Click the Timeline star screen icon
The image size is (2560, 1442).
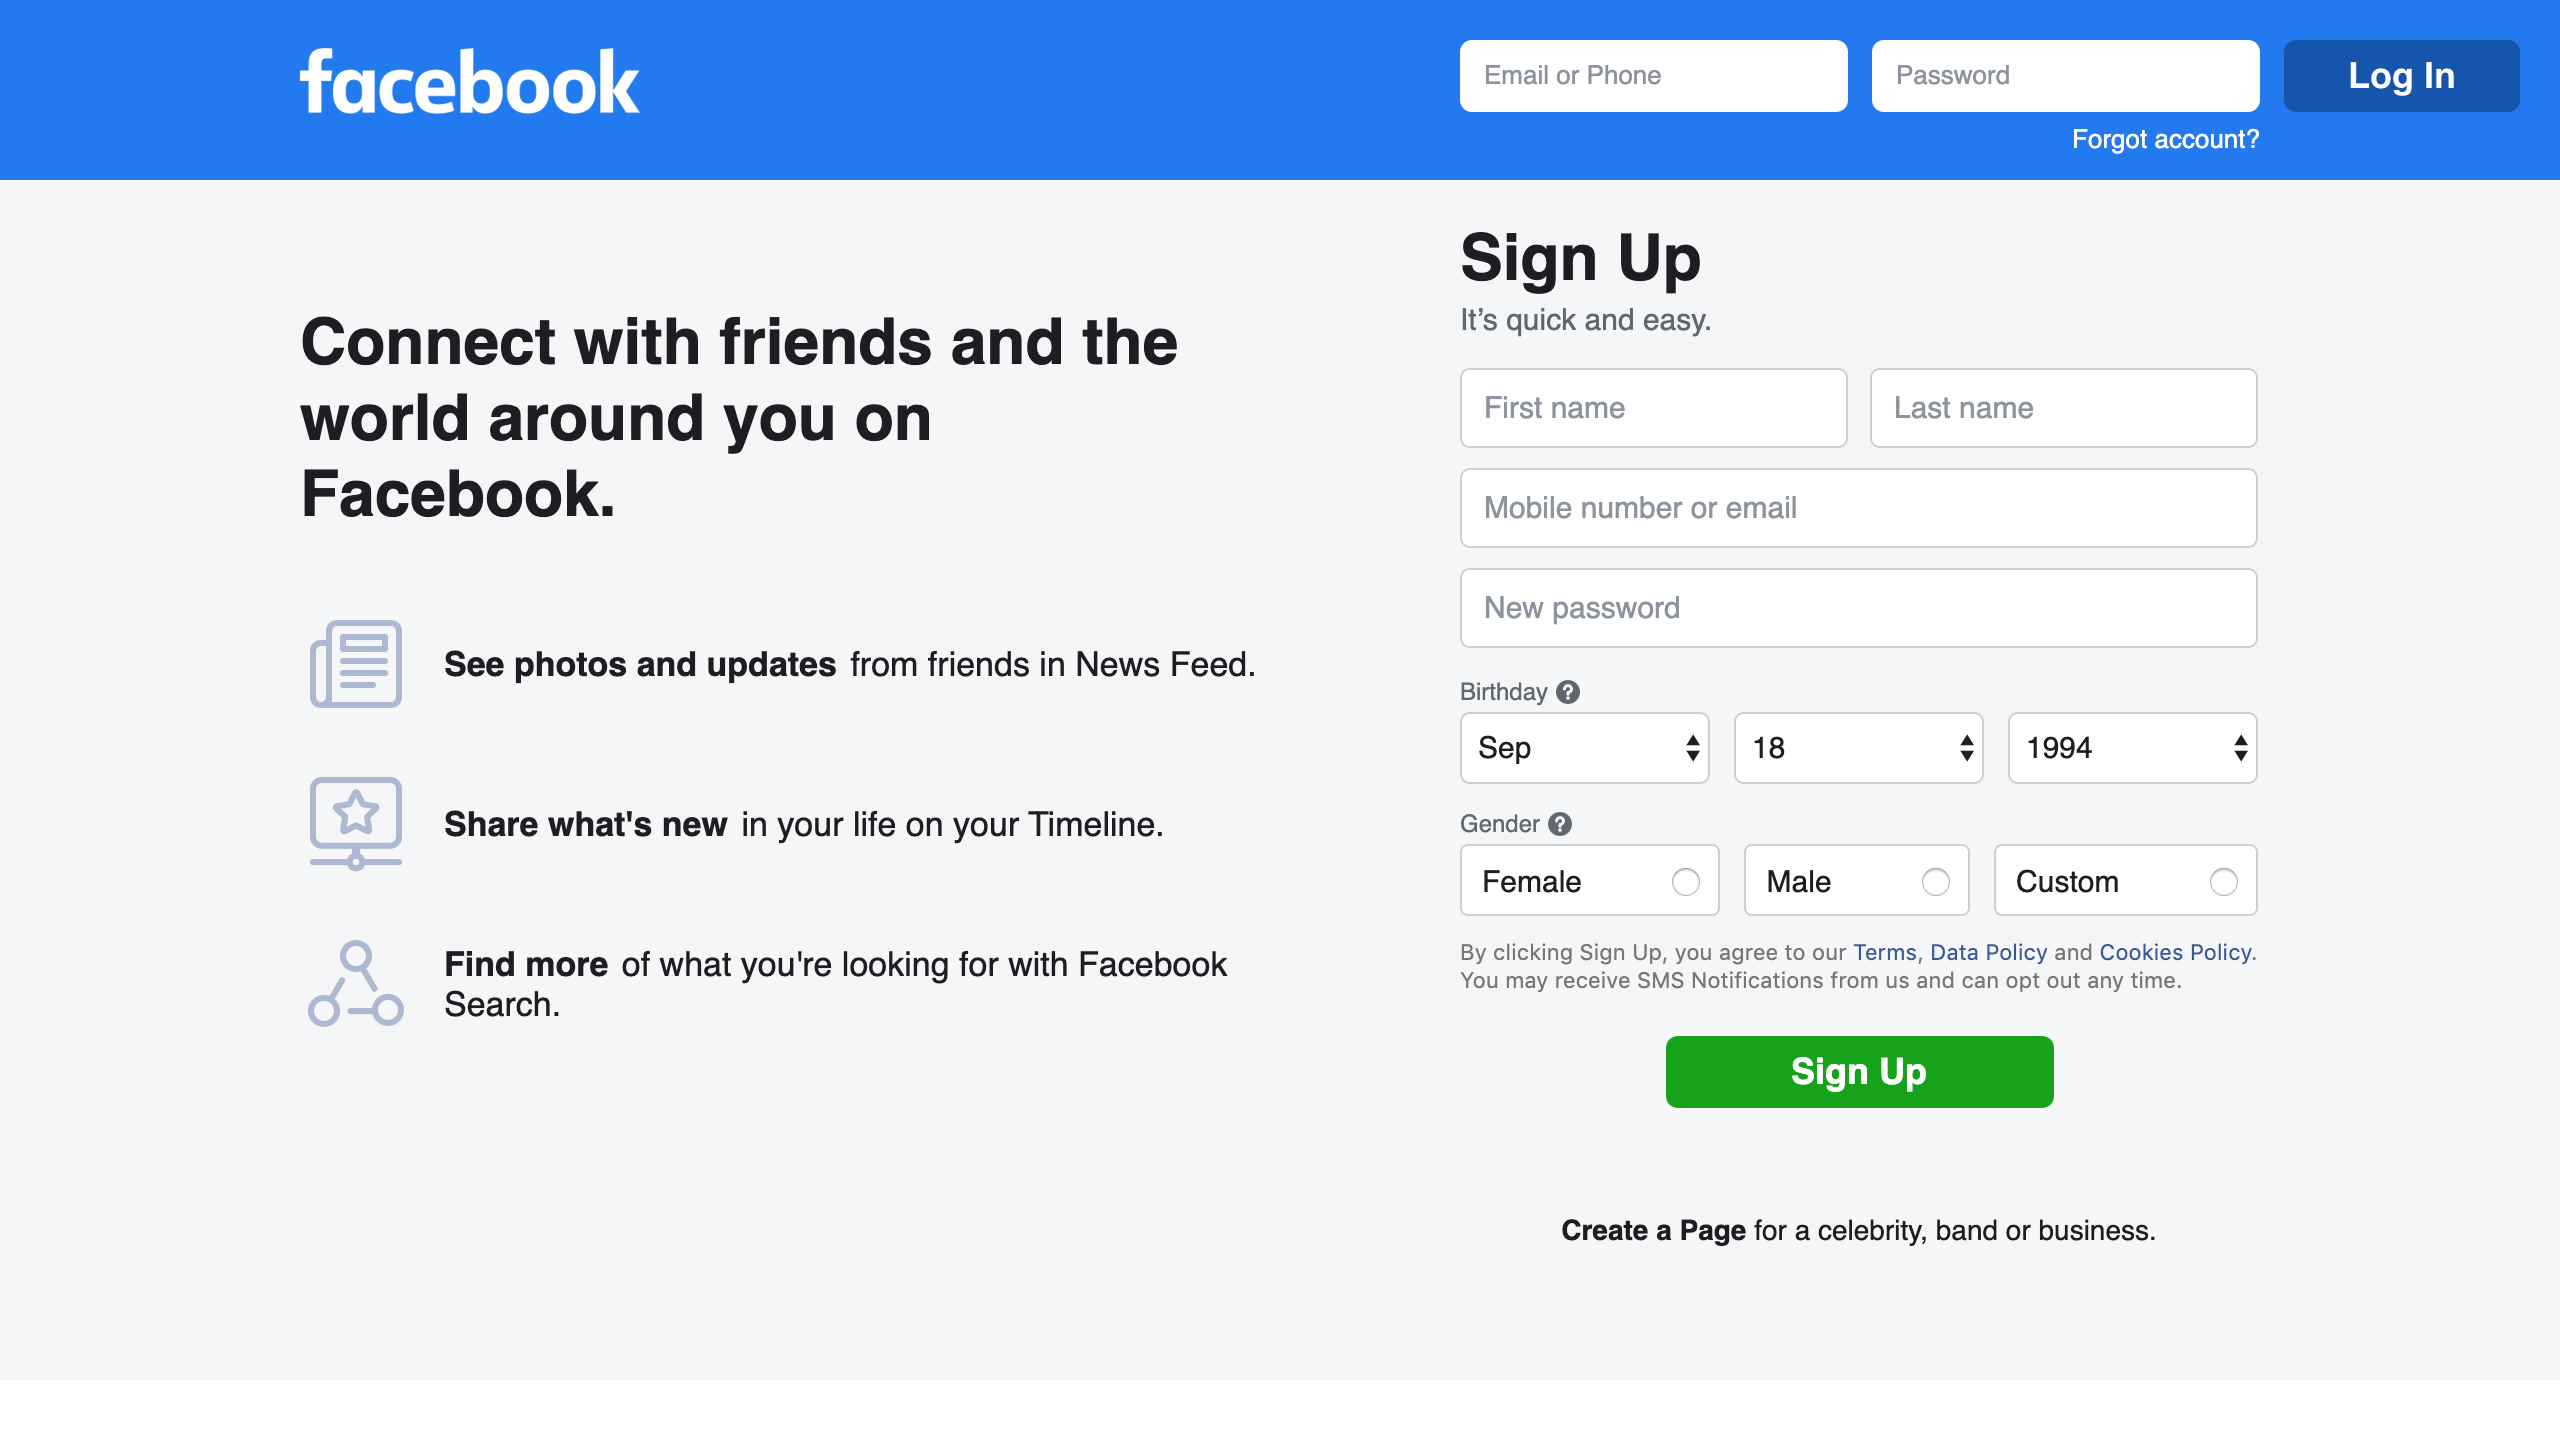click(356, 824)
